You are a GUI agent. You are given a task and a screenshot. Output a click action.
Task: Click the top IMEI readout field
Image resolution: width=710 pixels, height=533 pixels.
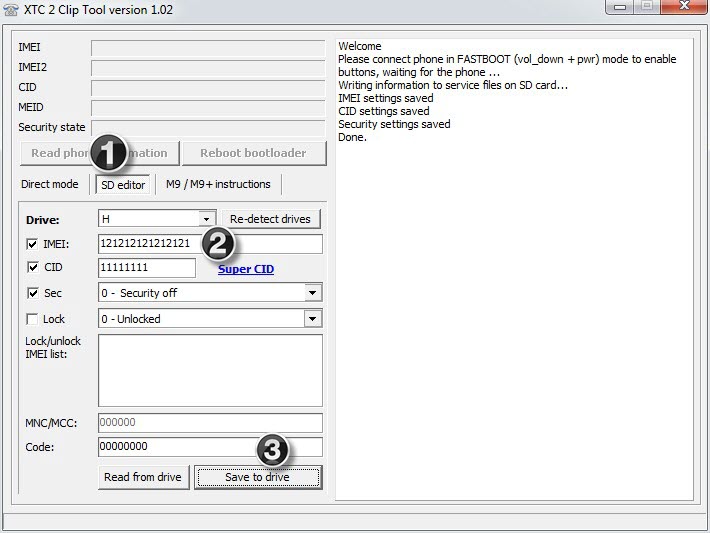208,48
